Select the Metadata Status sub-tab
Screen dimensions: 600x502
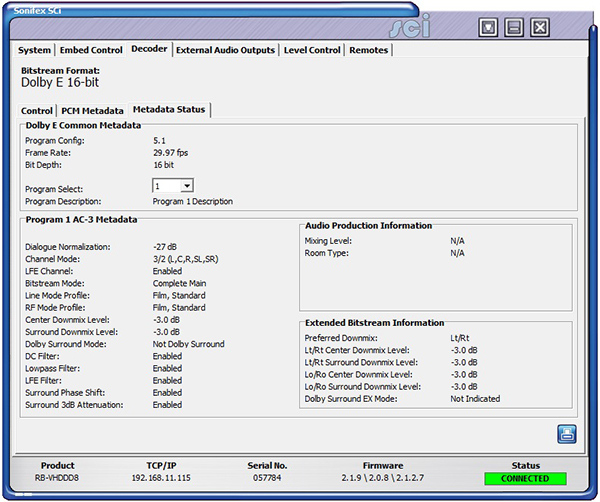[x=169, y=109]
